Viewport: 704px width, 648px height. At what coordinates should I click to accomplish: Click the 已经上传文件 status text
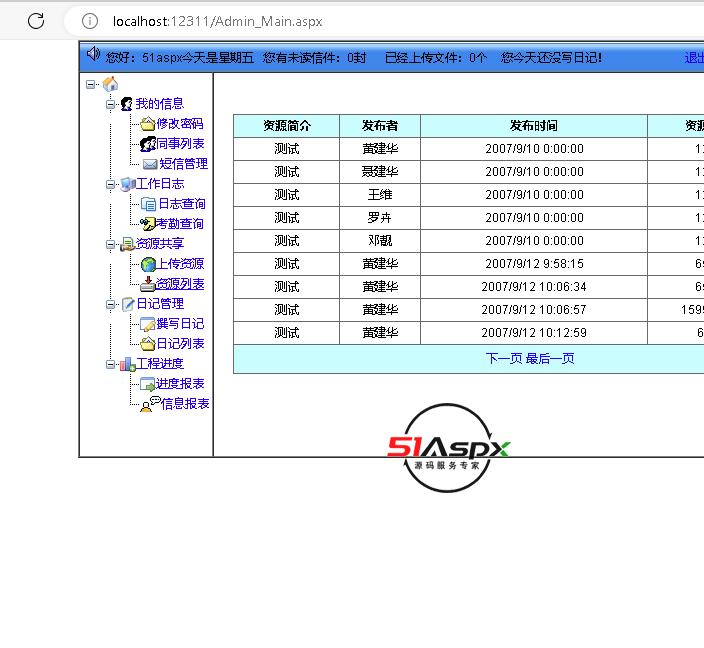(436, 57)
